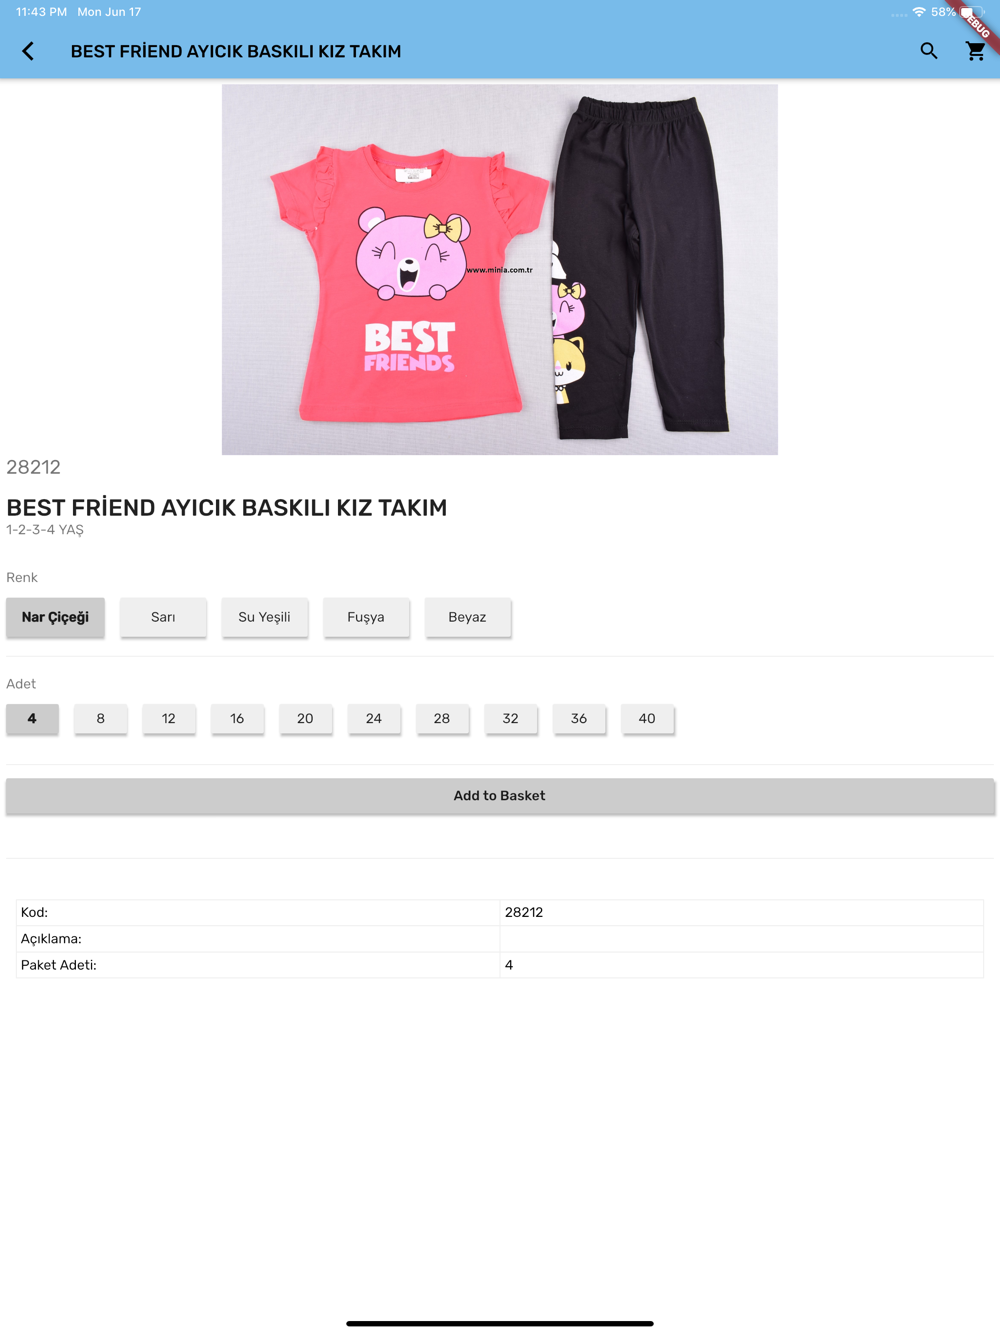1000x1334 pixels.
Task: Open the product photo of the outfit
Action: click(500, 269)
